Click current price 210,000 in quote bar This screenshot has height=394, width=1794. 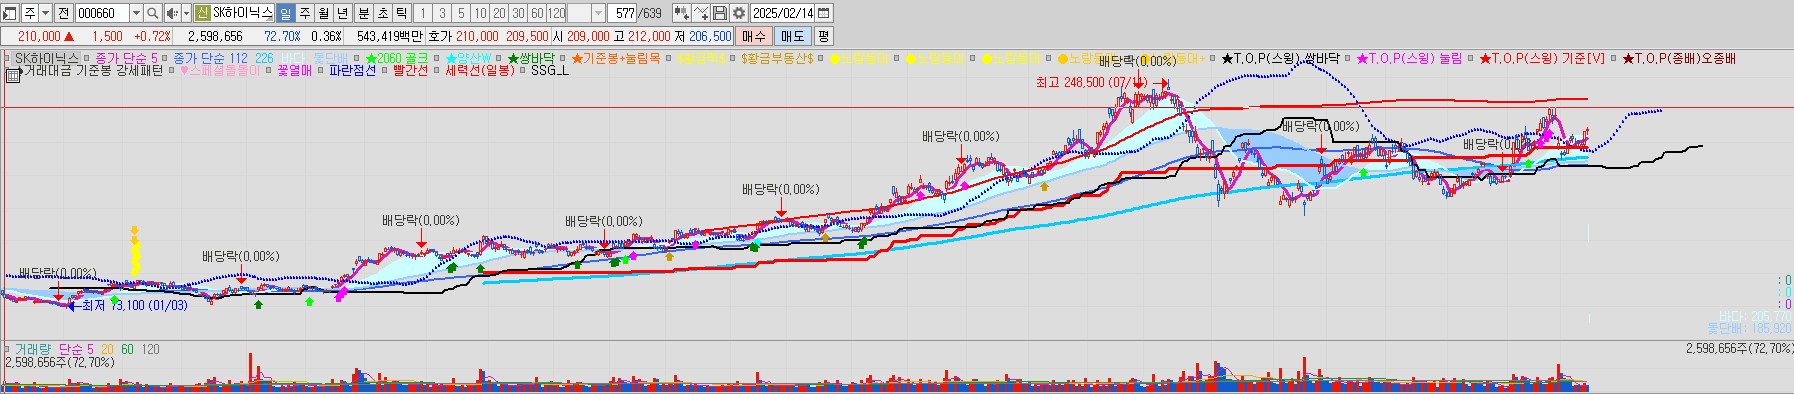click(x=39, y=36)
